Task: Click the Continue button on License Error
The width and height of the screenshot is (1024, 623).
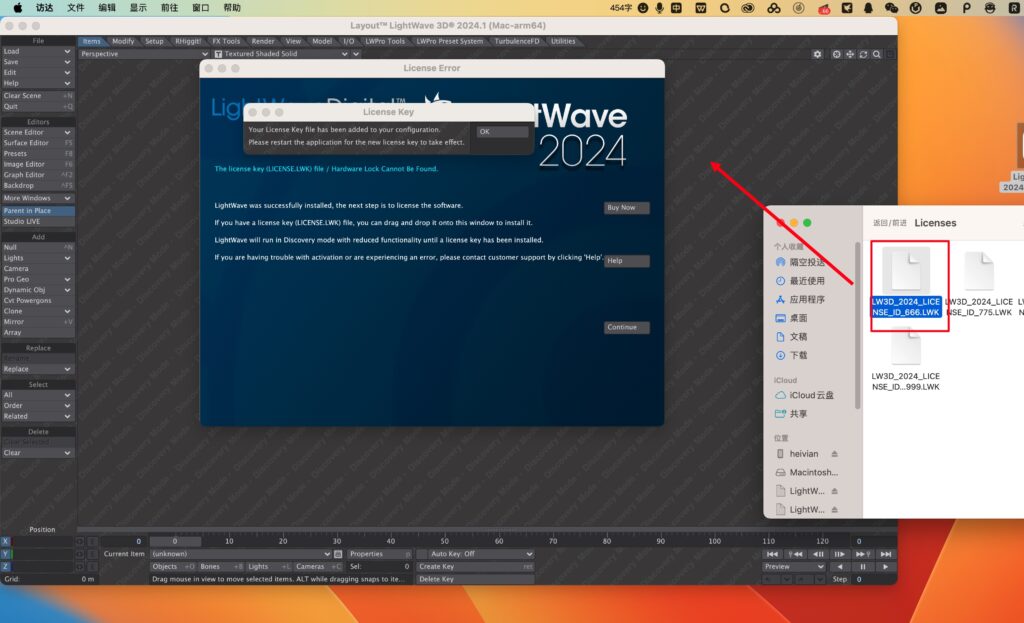Action: pyautogui.click(x=628, y=327)
